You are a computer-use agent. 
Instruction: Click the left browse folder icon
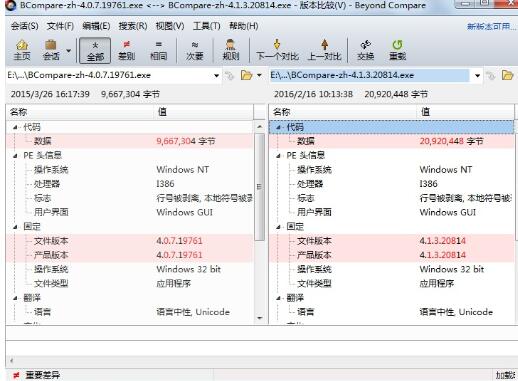click(x=246, y=75)
